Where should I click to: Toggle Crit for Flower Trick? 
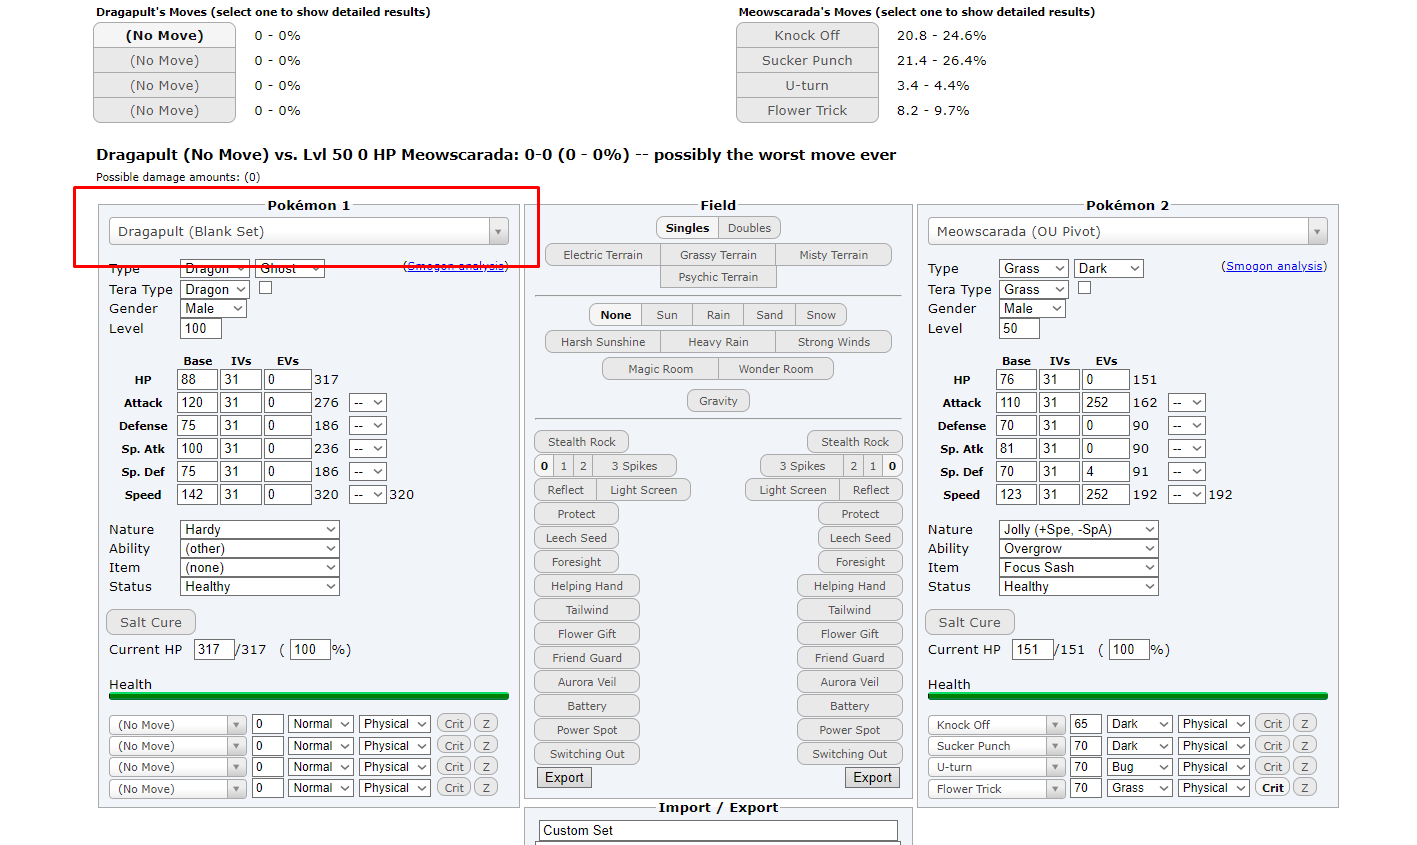tap(1273, 788)
